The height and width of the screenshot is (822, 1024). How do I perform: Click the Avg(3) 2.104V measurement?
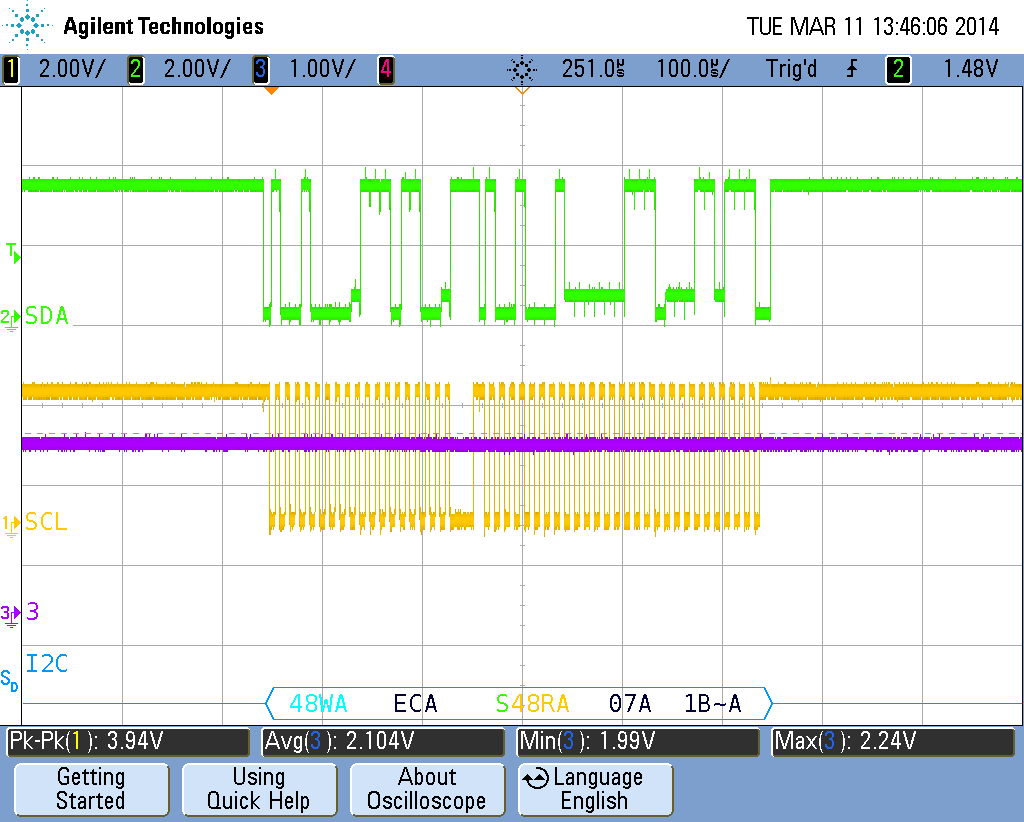383,741
